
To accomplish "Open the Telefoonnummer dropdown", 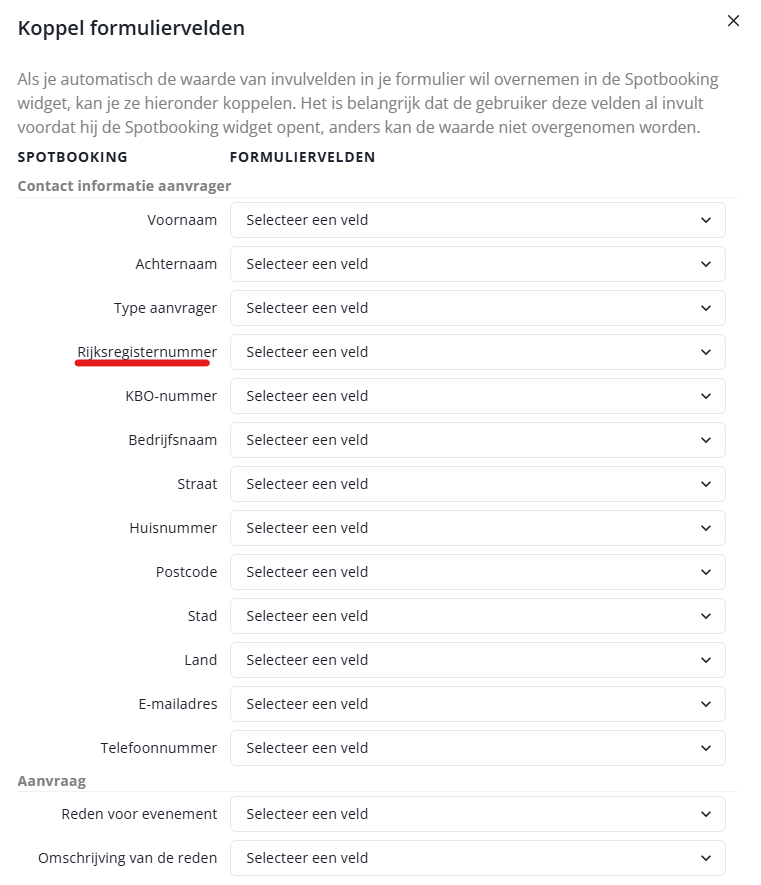I will [x=477, y=748].
